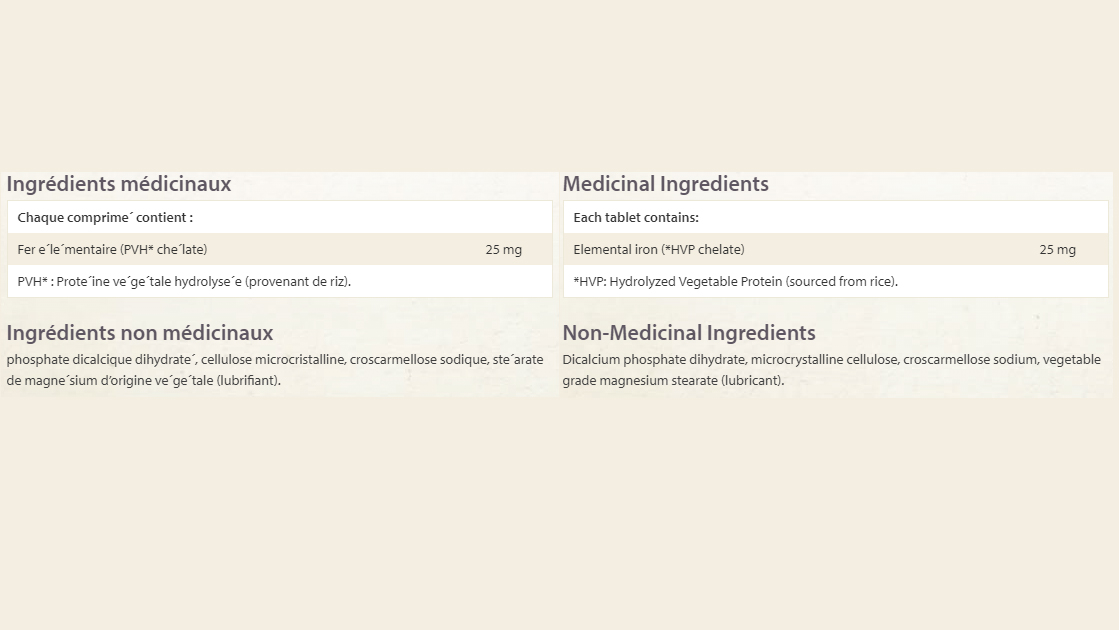Click the 'Elemental iron (*HVP chelate)' cell
The image size is (1119, 630).
(658, 249)
